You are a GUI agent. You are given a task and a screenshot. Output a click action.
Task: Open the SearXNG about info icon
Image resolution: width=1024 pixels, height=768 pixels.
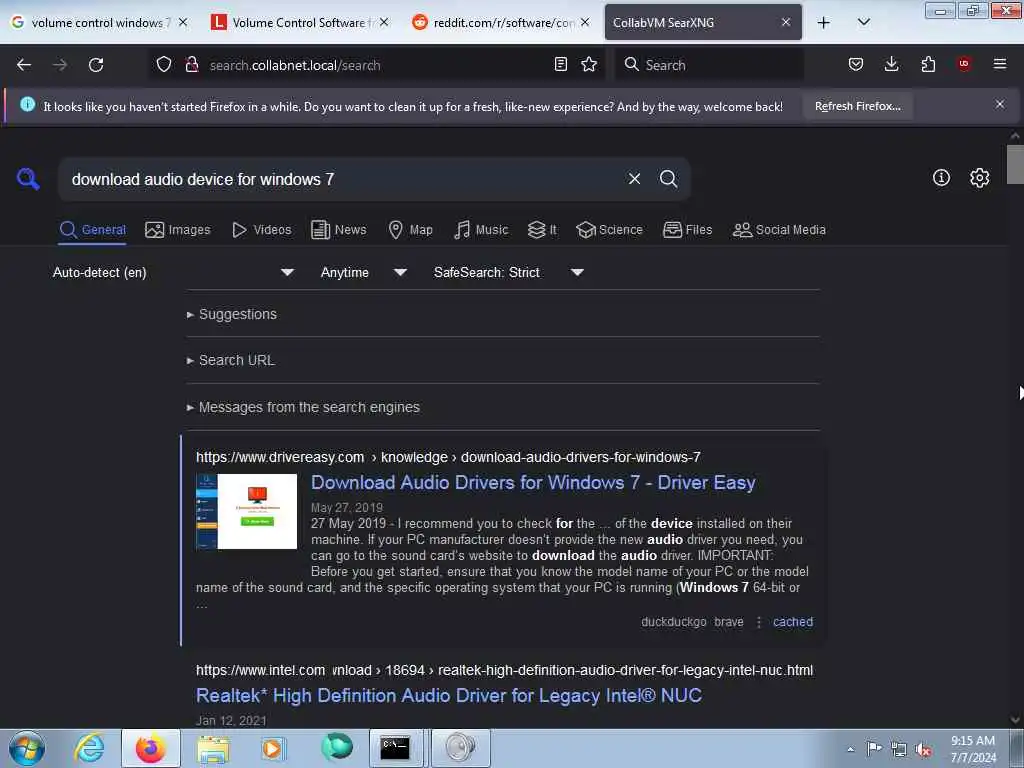[941, 178]
